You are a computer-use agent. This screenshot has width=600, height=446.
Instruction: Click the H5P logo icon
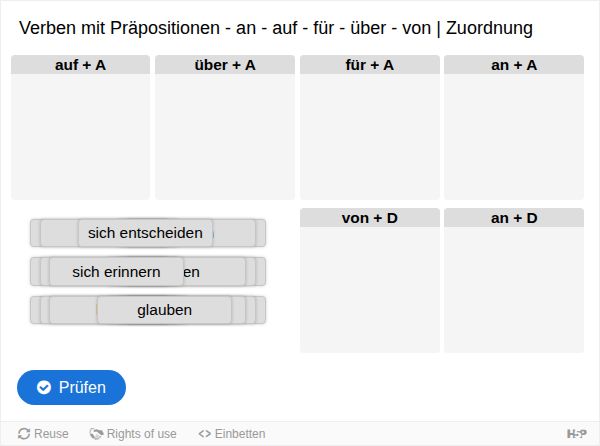tap(576, 434)
